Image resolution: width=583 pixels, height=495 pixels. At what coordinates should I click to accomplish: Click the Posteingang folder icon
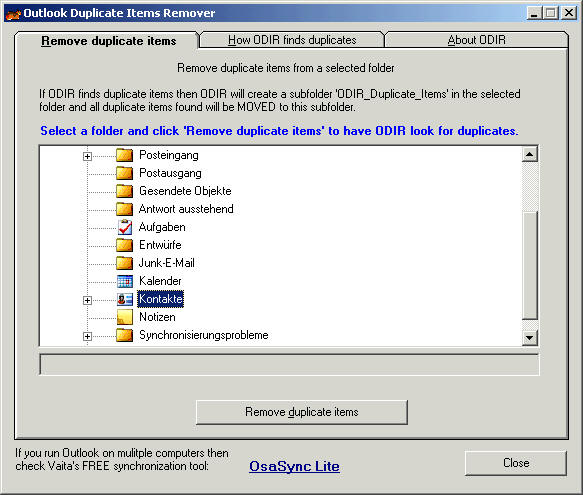point(125,155)
